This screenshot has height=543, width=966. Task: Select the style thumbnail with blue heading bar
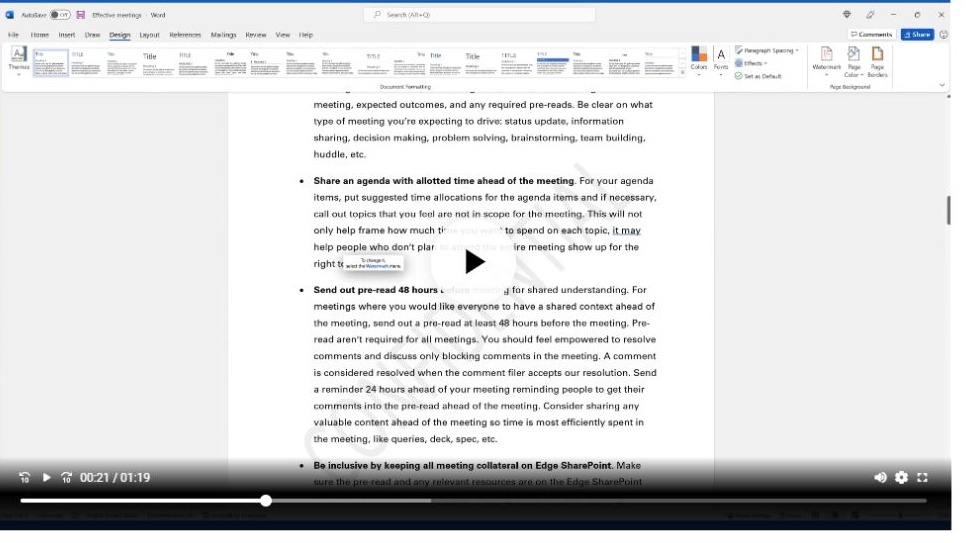(553, 63)
